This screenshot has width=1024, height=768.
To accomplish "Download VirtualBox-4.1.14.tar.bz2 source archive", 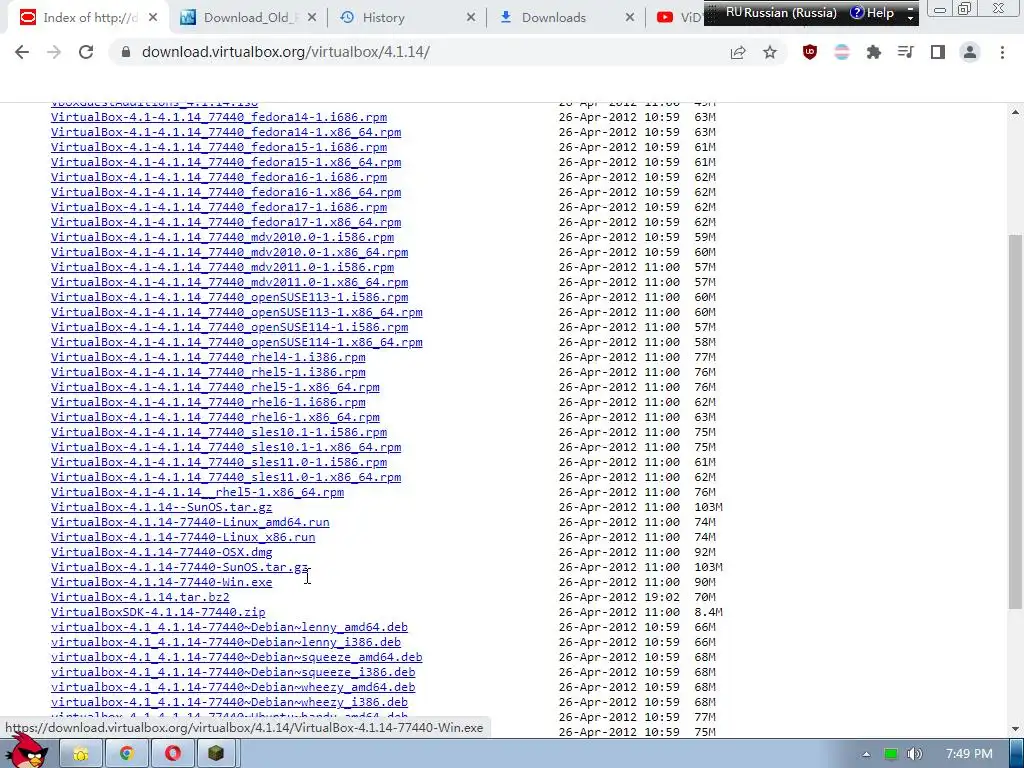I will (x=140, y=597).
